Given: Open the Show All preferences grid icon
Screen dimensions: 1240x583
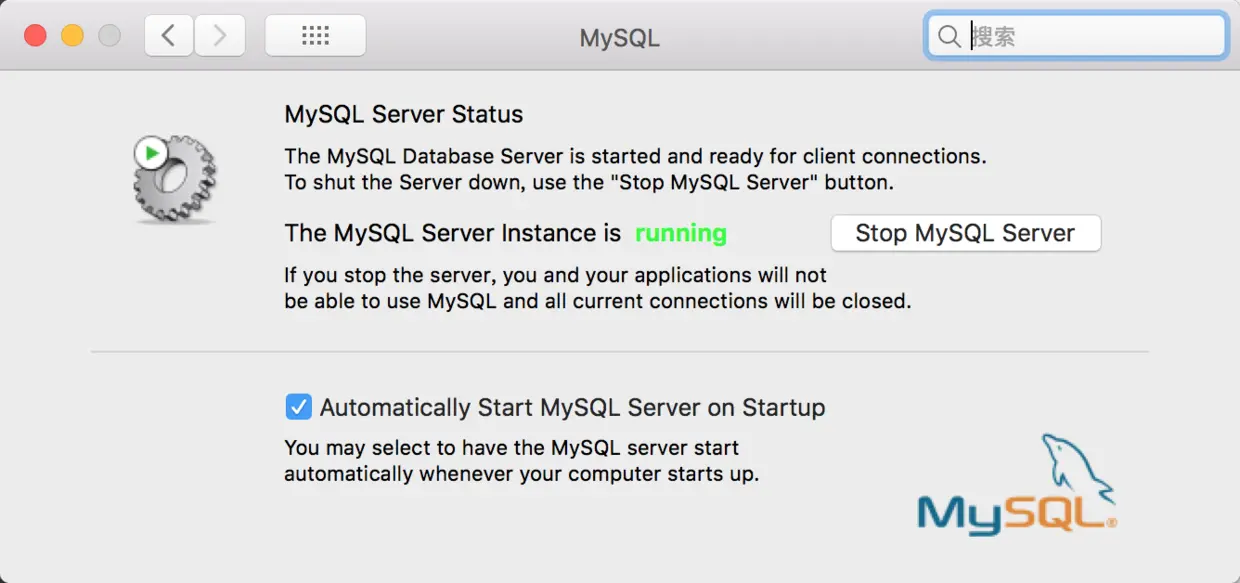Looking at the screenshot, I should (315, 35).
